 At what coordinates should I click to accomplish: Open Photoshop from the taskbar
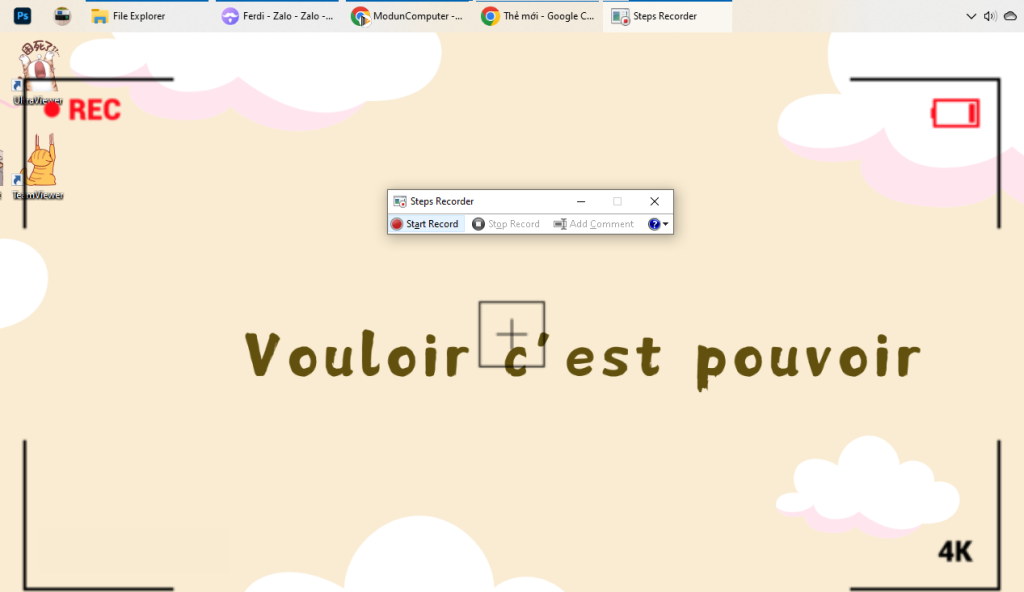[x=23, y=16]
